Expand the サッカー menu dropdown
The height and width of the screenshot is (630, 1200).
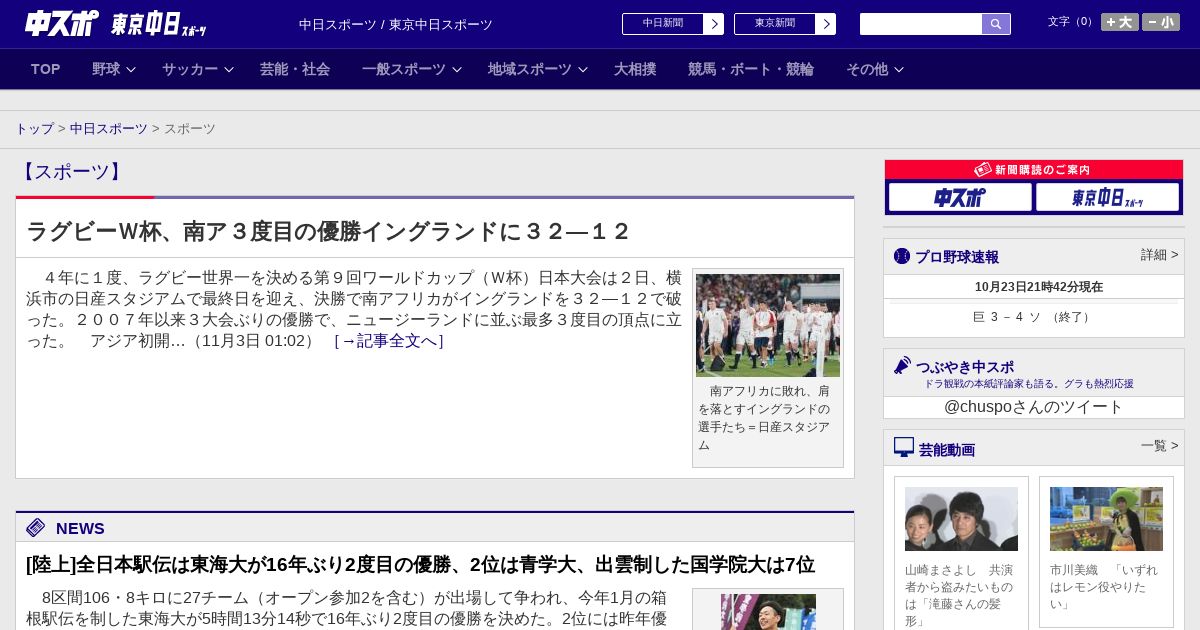click(x=198, y=69)
